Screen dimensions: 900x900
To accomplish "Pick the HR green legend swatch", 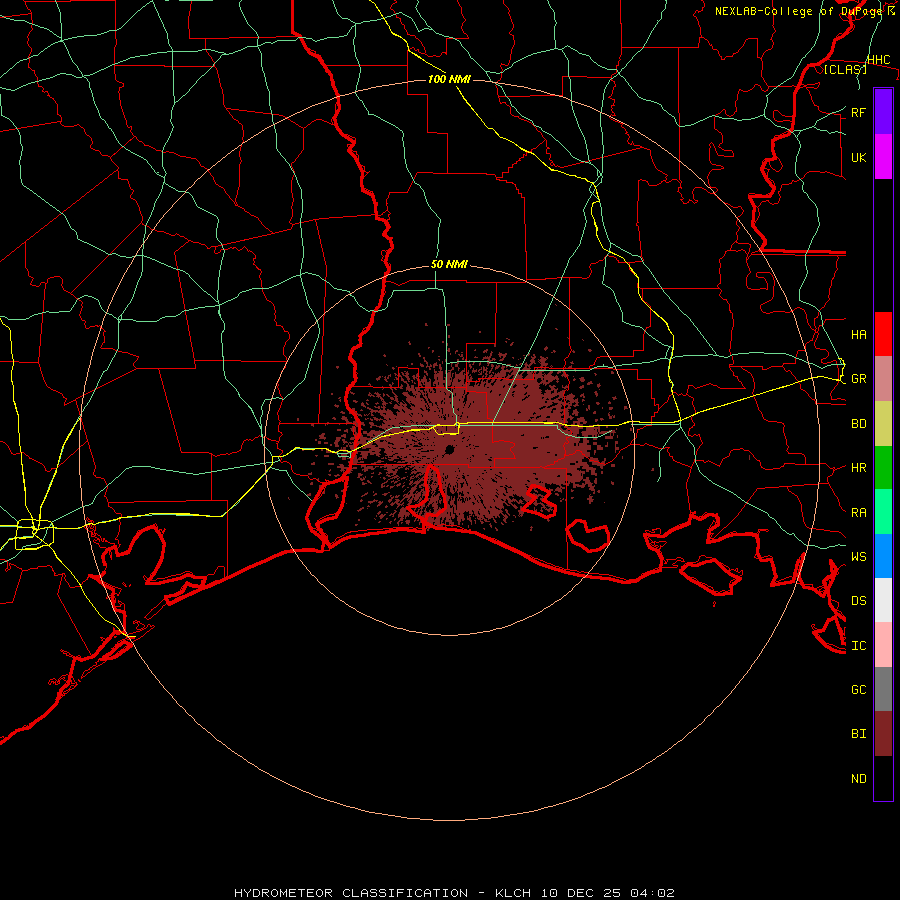I will [883, 467].
